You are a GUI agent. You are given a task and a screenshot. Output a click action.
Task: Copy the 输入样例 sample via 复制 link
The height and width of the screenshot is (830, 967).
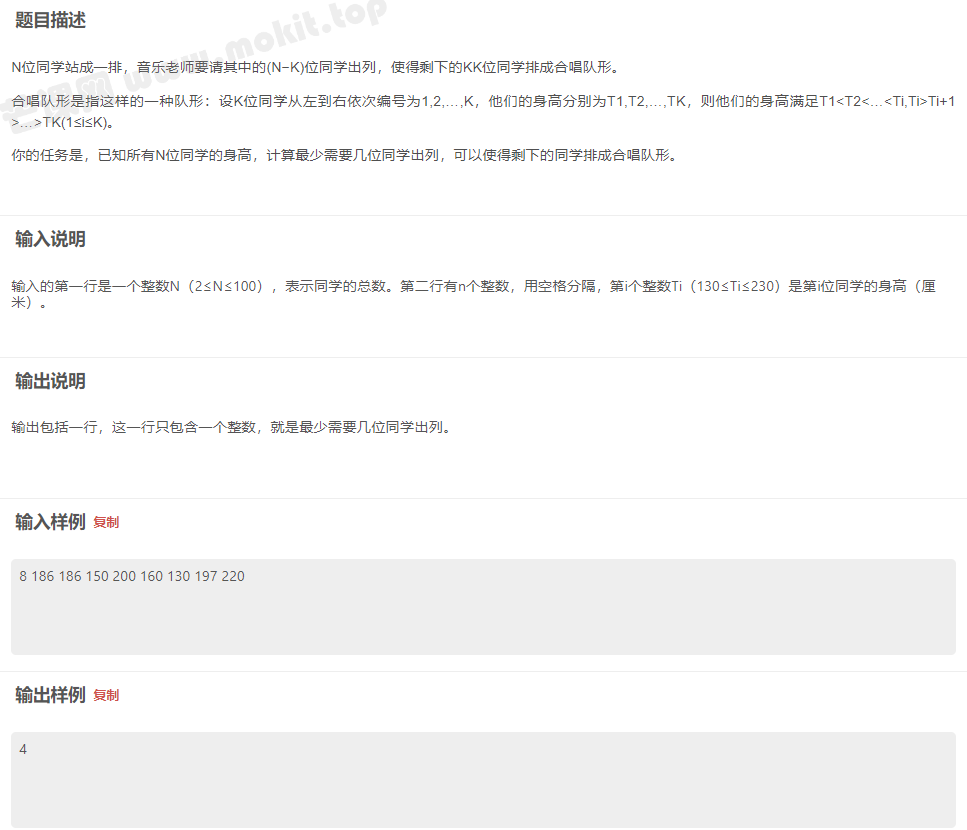pos(106,522)
